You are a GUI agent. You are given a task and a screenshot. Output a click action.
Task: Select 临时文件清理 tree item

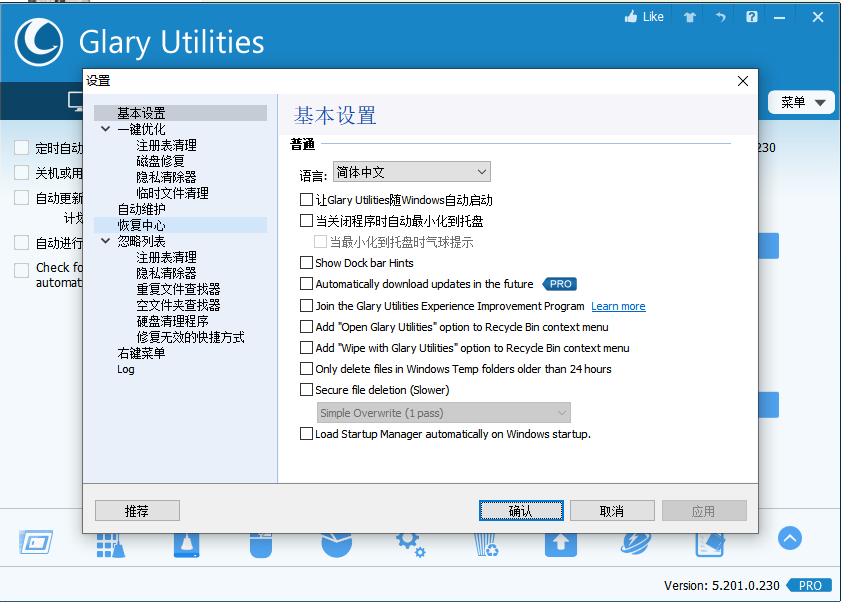tap(172, 193)
